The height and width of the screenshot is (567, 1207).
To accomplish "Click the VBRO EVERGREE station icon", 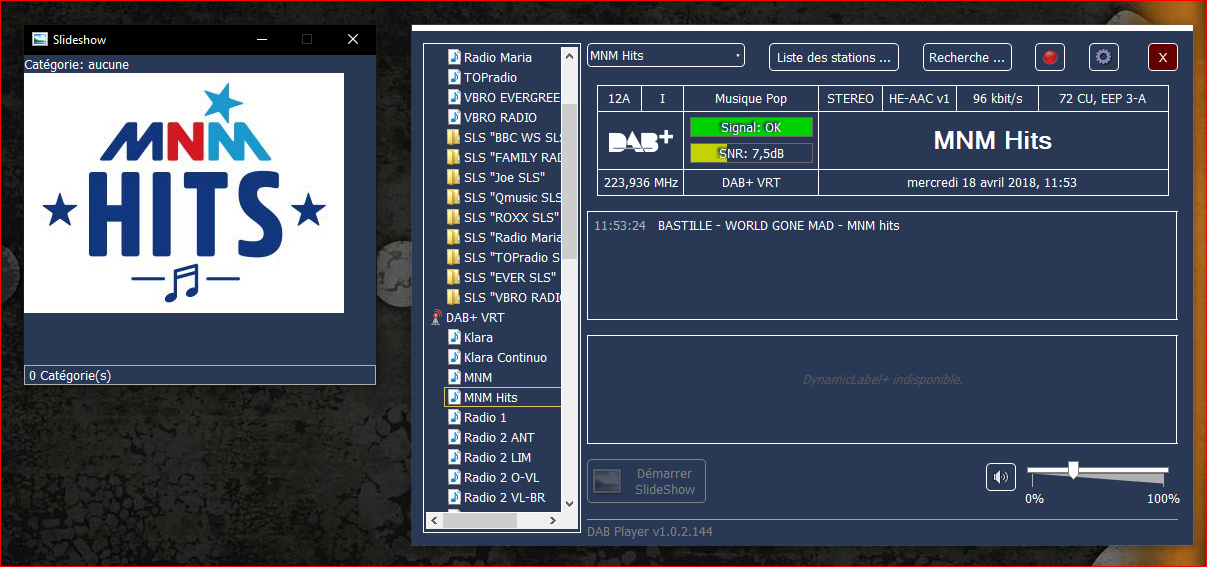I will [x=454, y=97].
